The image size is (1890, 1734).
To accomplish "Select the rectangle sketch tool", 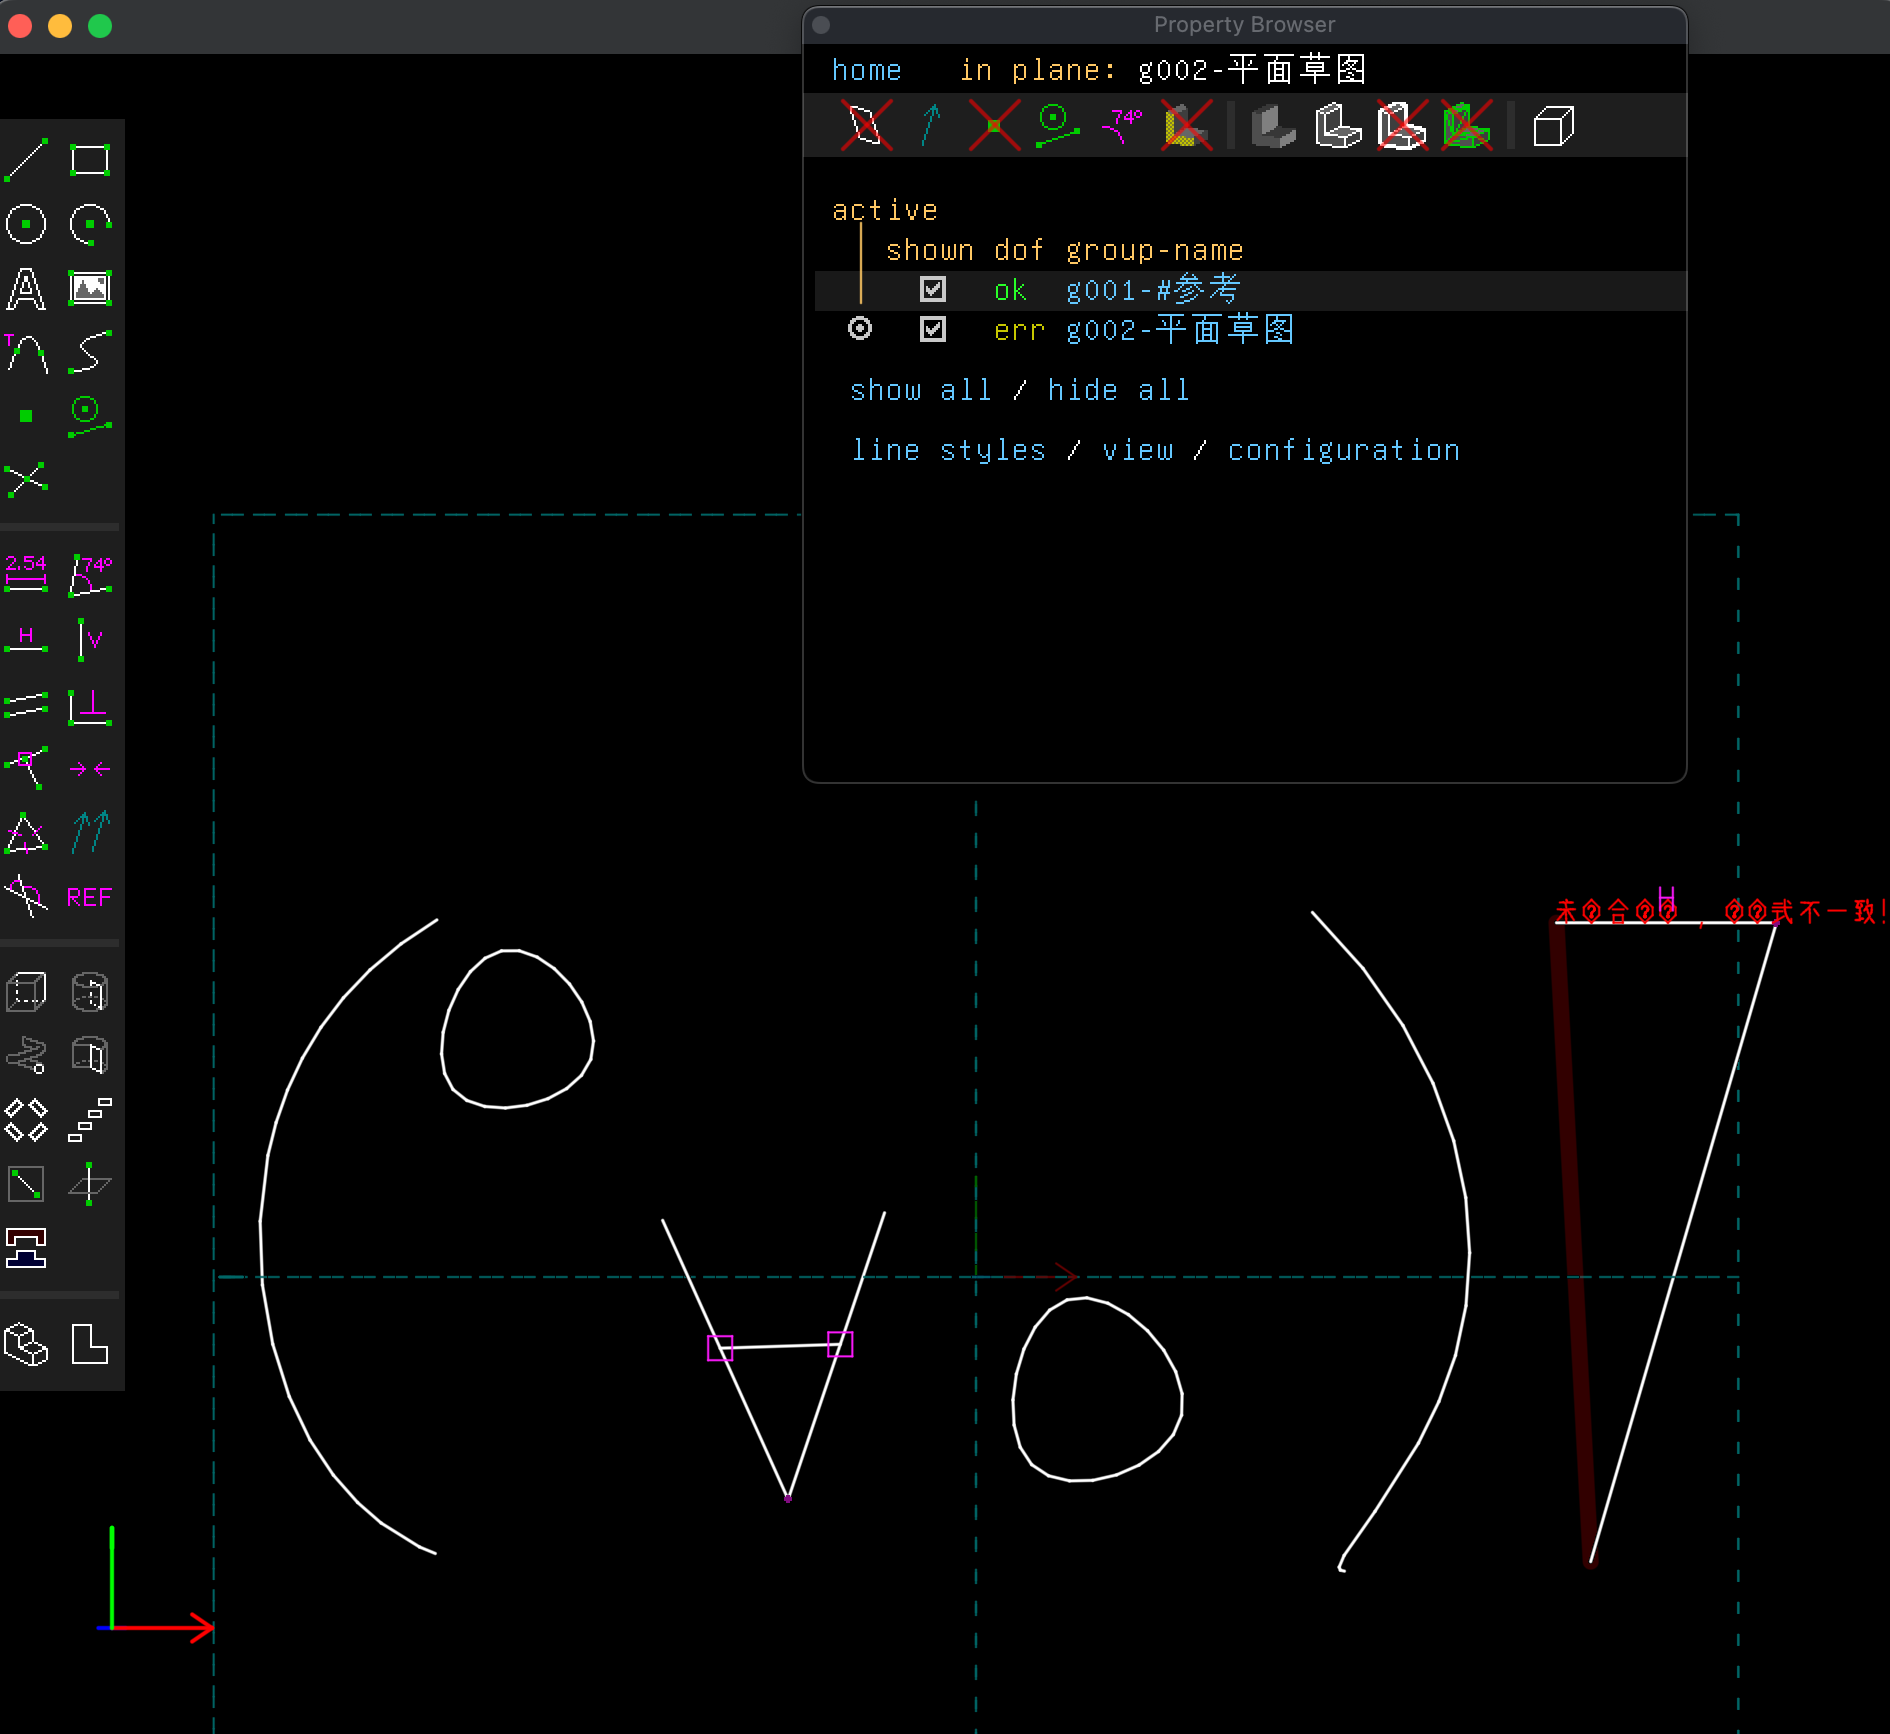I will pos(90,160).
